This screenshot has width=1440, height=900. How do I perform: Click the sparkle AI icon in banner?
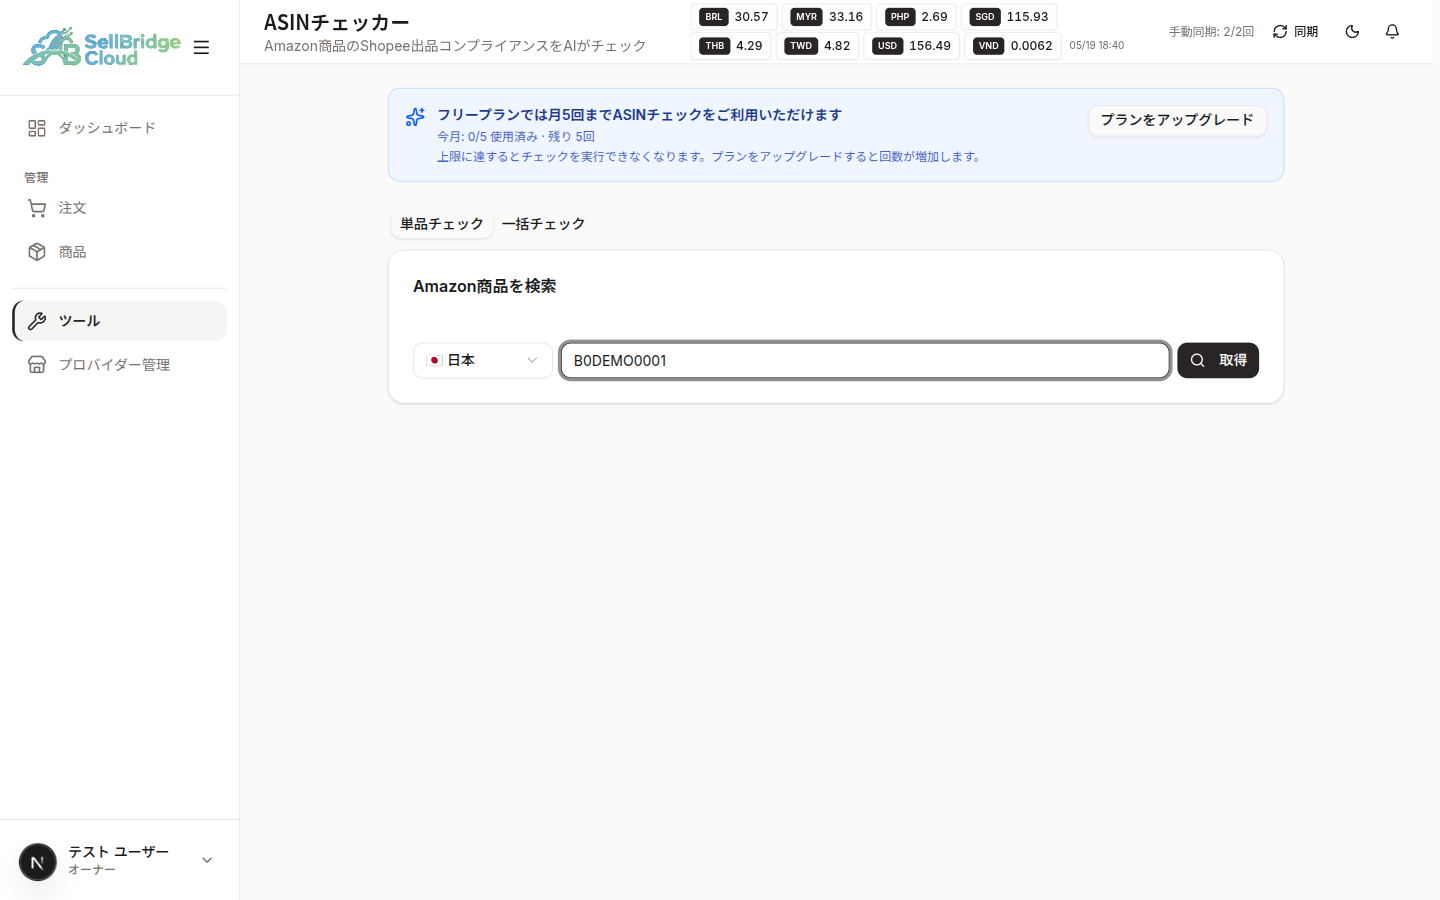(415, 117)
